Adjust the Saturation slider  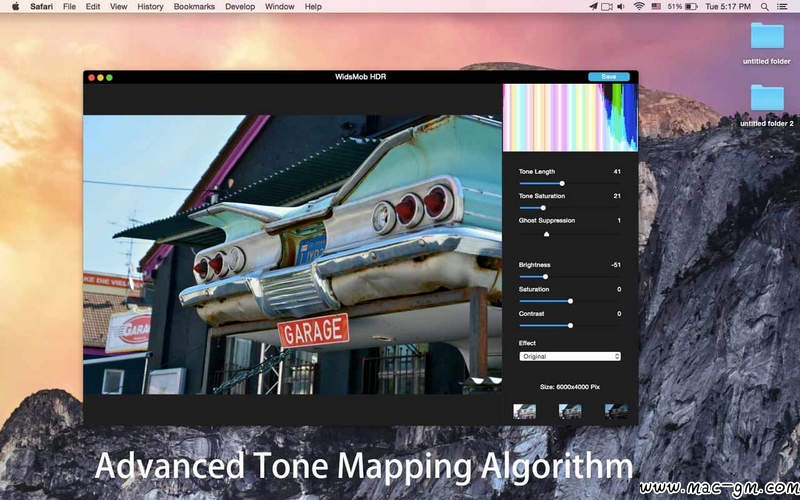click(x=570, y=301)
